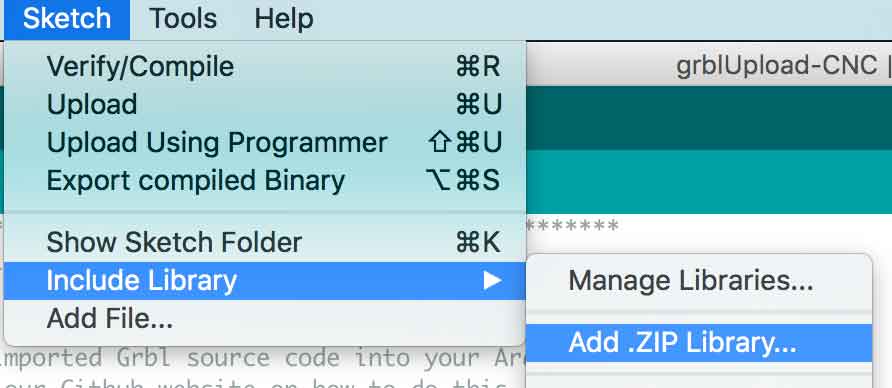Click the grblUpload-CNC window title
This screenshot has width=892, height=388.
(x=777, y=67)
